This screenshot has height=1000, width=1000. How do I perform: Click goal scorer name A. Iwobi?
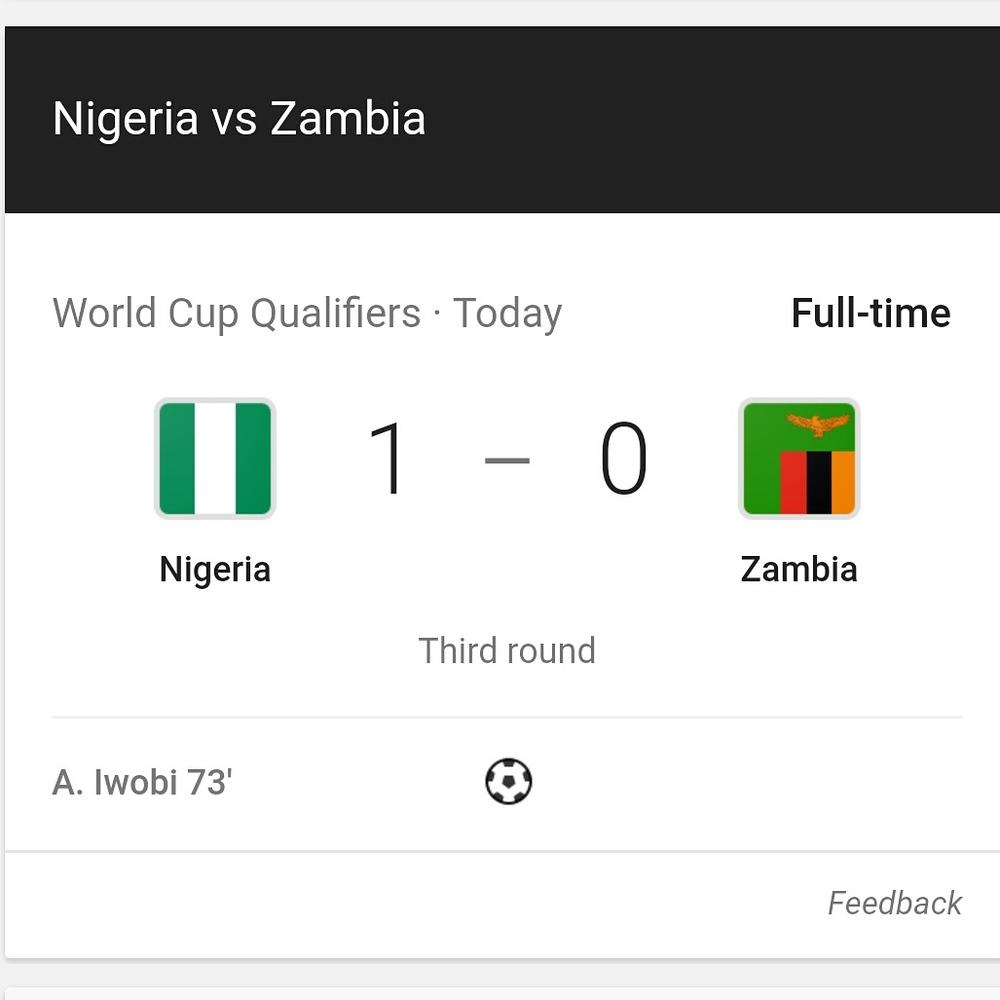coord(114,782)
